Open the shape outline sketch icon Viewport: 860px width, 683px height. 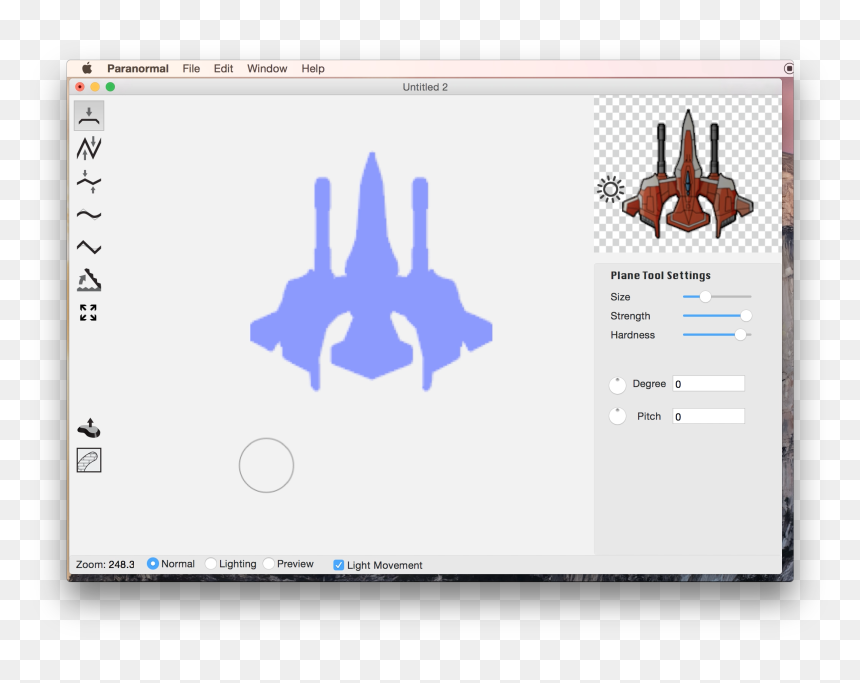point(89,460)
